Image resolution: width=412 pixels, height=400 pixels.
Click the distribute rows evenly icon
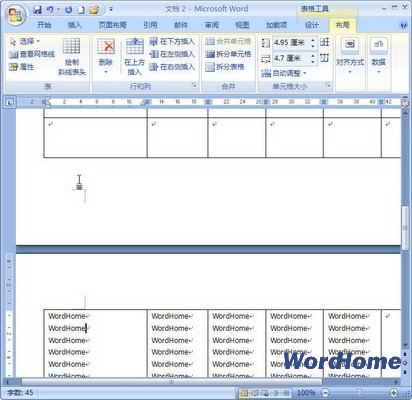pos(325,42)
